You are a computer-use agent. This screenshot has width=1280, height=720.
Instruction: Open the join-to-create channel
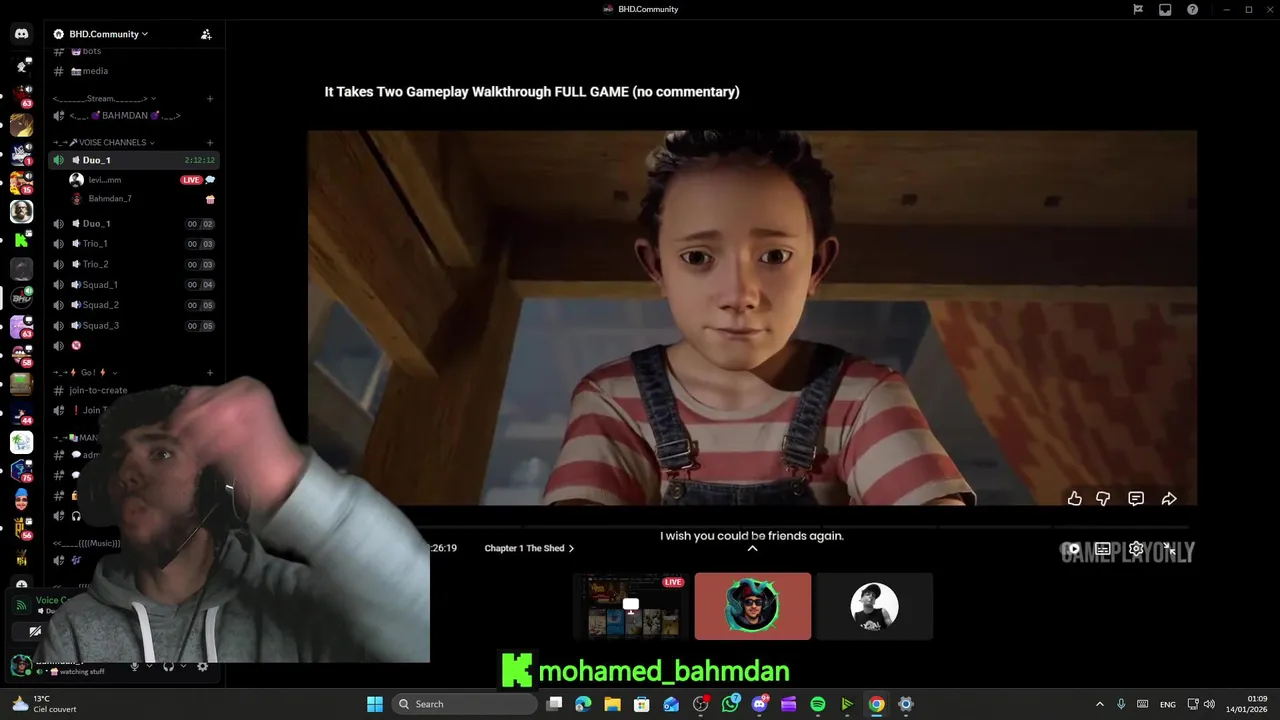[x=98, y=390]
